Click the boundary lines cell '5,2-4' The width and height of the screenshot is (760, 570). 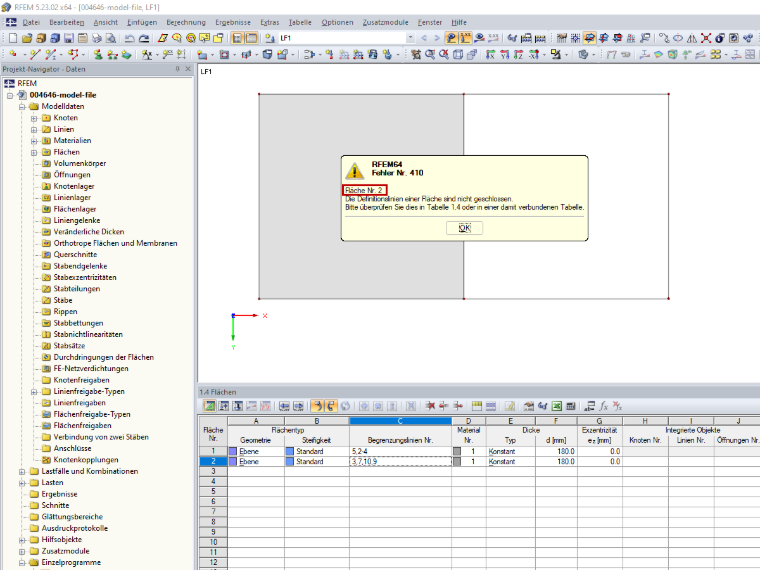coord(400,451)
